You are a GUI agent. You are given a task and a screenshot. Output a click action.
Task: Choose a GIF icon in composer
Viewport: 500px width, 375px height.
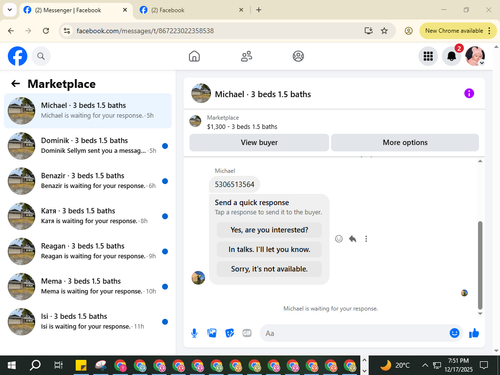[247, 333]
